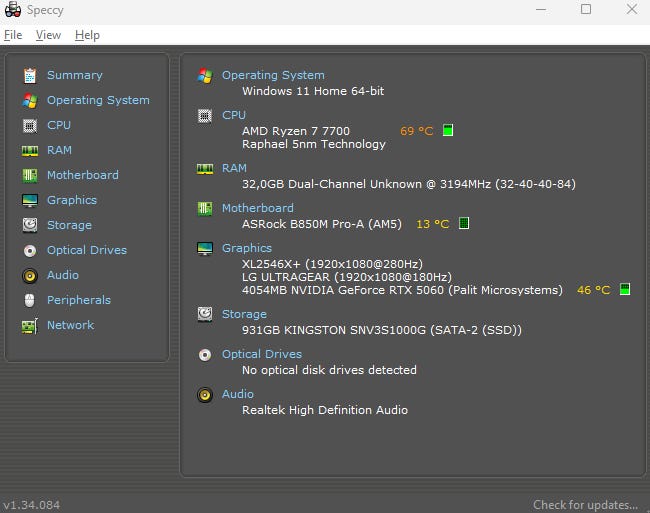Click the Peripherals mouse icon in sidebar

tap(29, 300)
